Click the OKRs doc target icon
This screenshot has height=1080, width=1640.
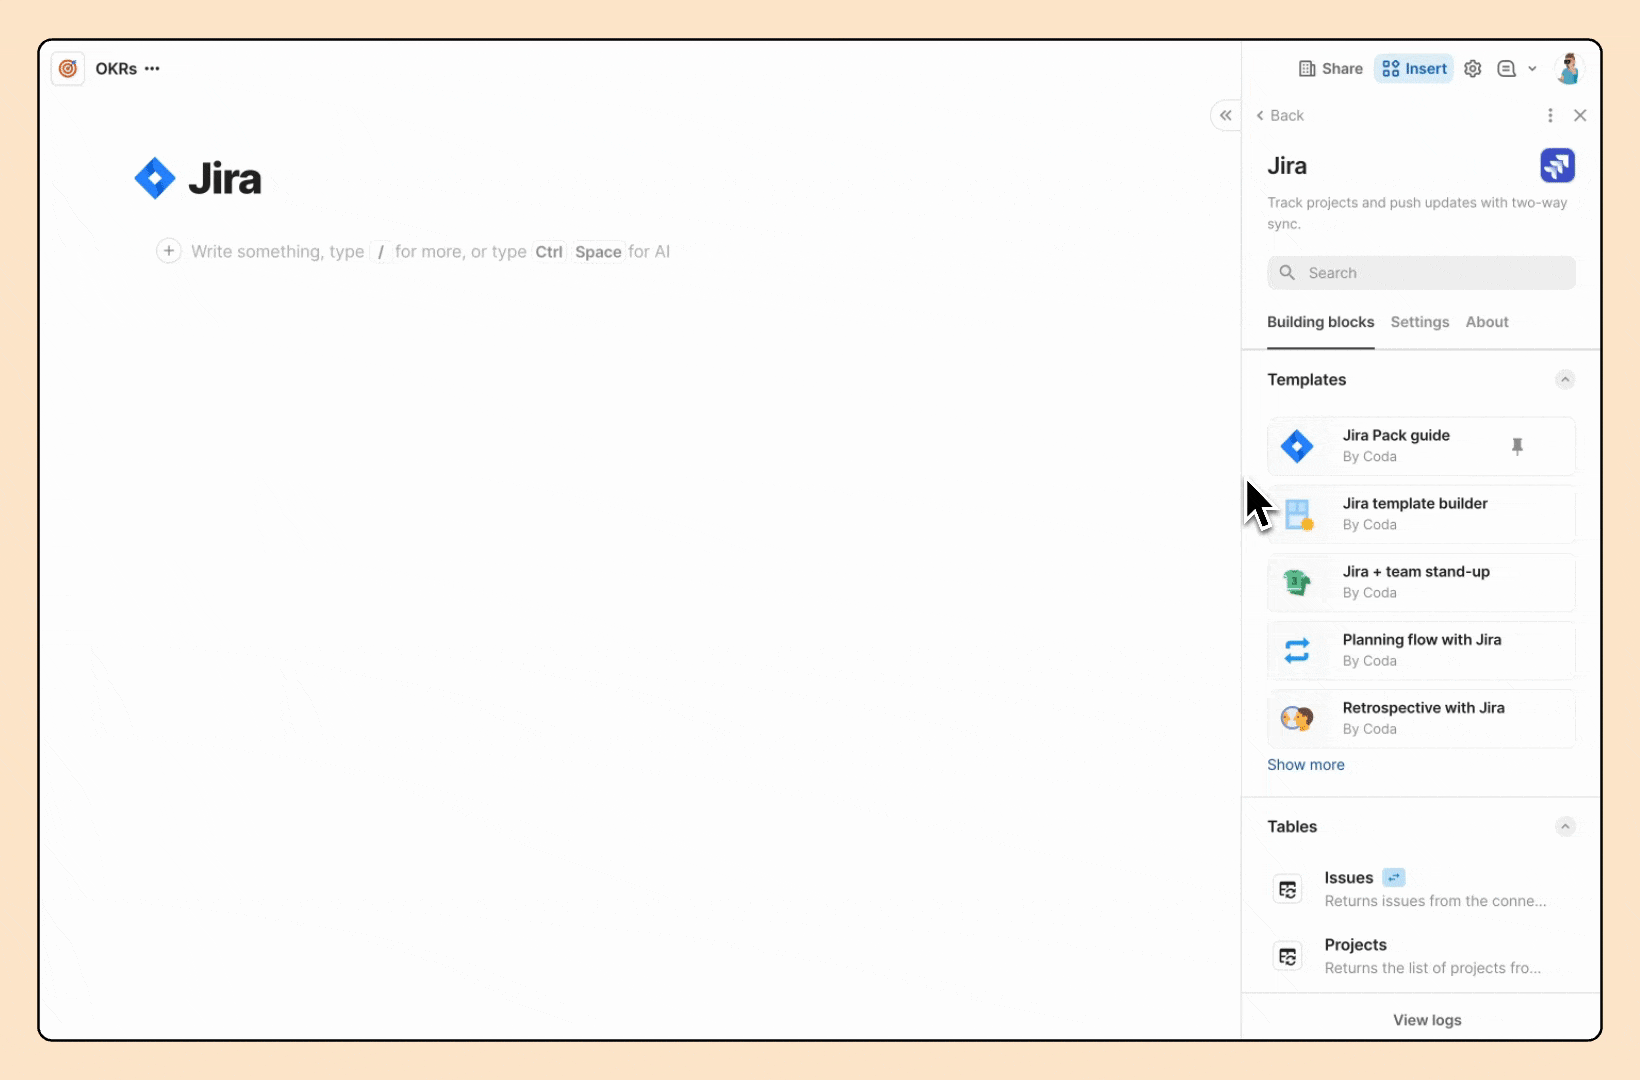click(68, 69)
